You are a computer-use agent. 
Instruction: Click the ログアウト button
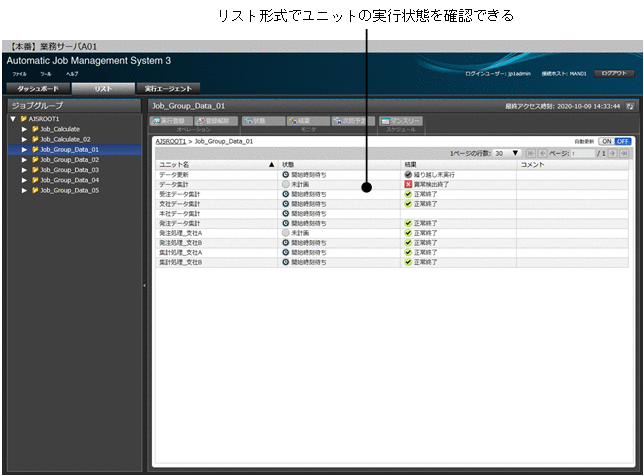coord(615,73)
